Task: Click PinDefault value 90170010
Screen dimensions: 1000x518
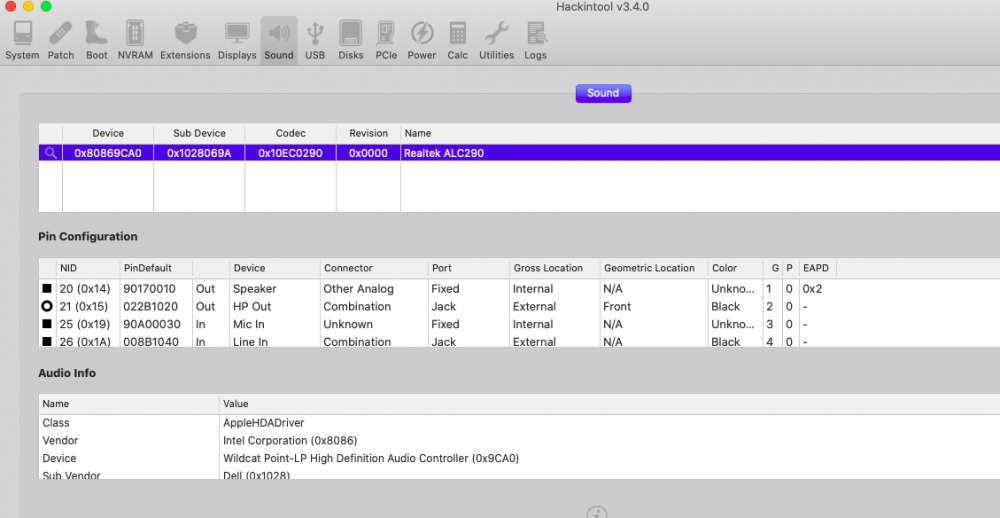Action: pos(149,289)
